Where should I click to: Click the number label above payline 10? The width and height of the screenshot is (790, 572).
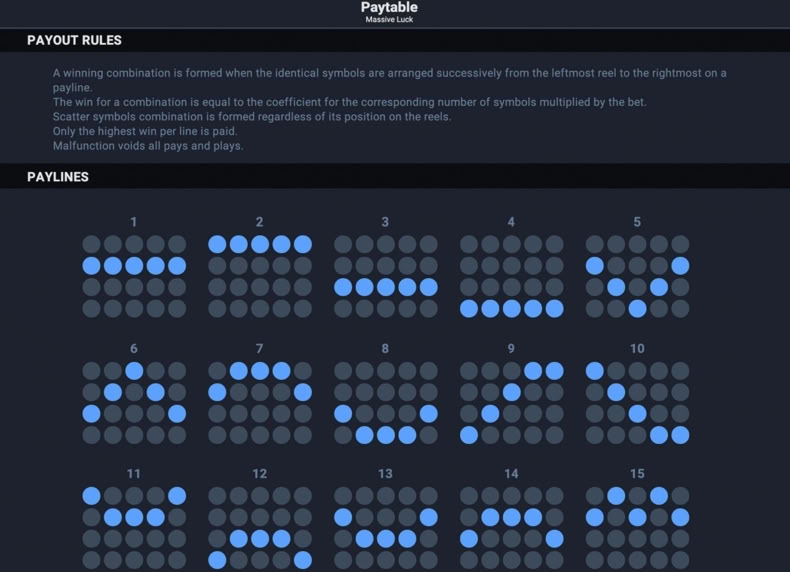pos(637,348)
